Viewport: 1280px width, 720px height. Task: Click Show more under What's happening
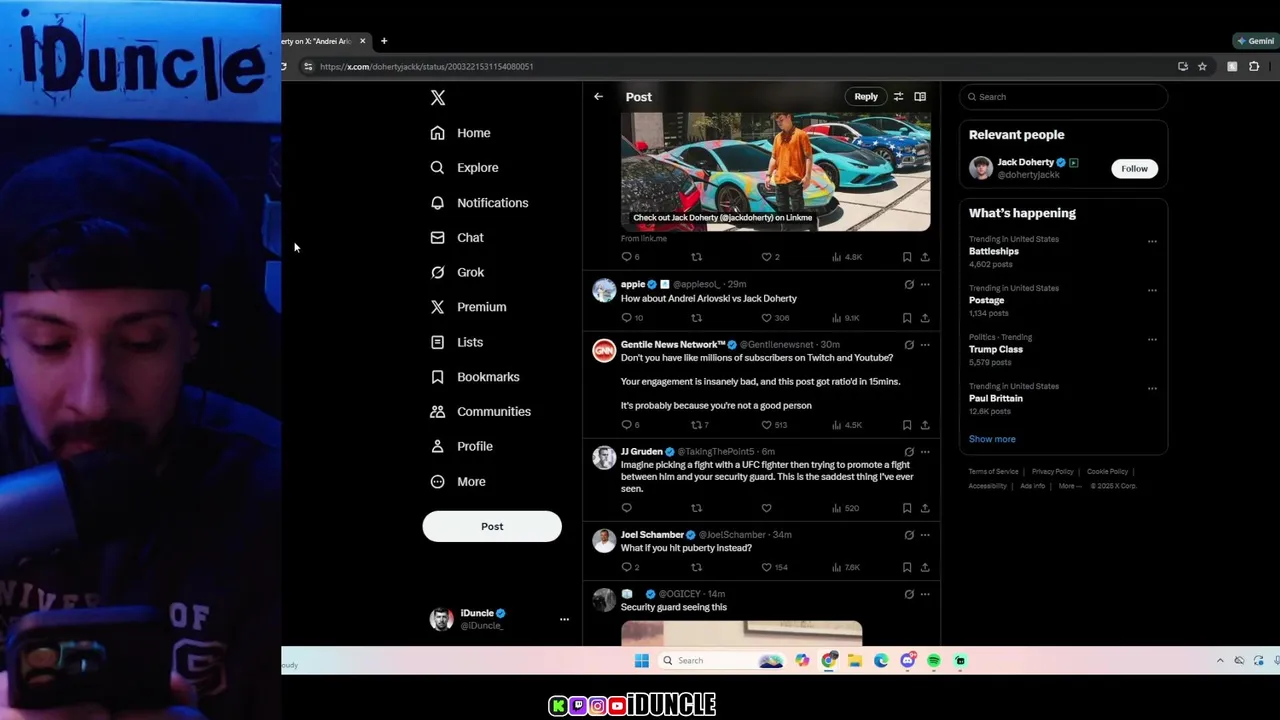point(992,439)
